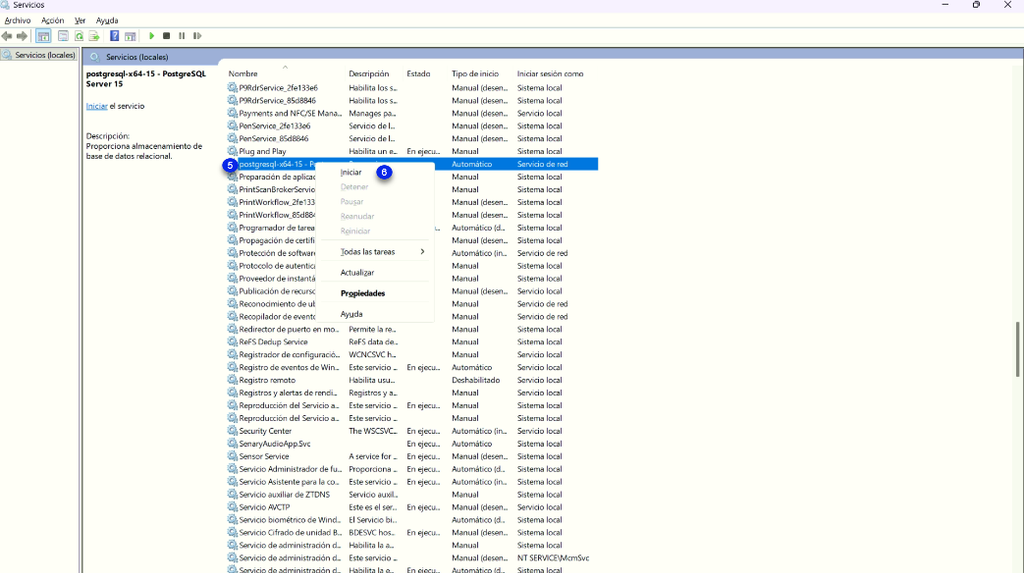Select the Registrador de configuración row
Screen dimensions: 1024x573
pos(412,355)
